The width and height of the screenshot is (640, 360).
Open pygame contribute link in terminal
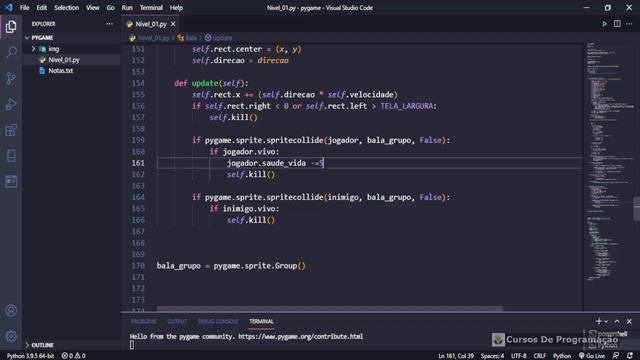point(300,337)
